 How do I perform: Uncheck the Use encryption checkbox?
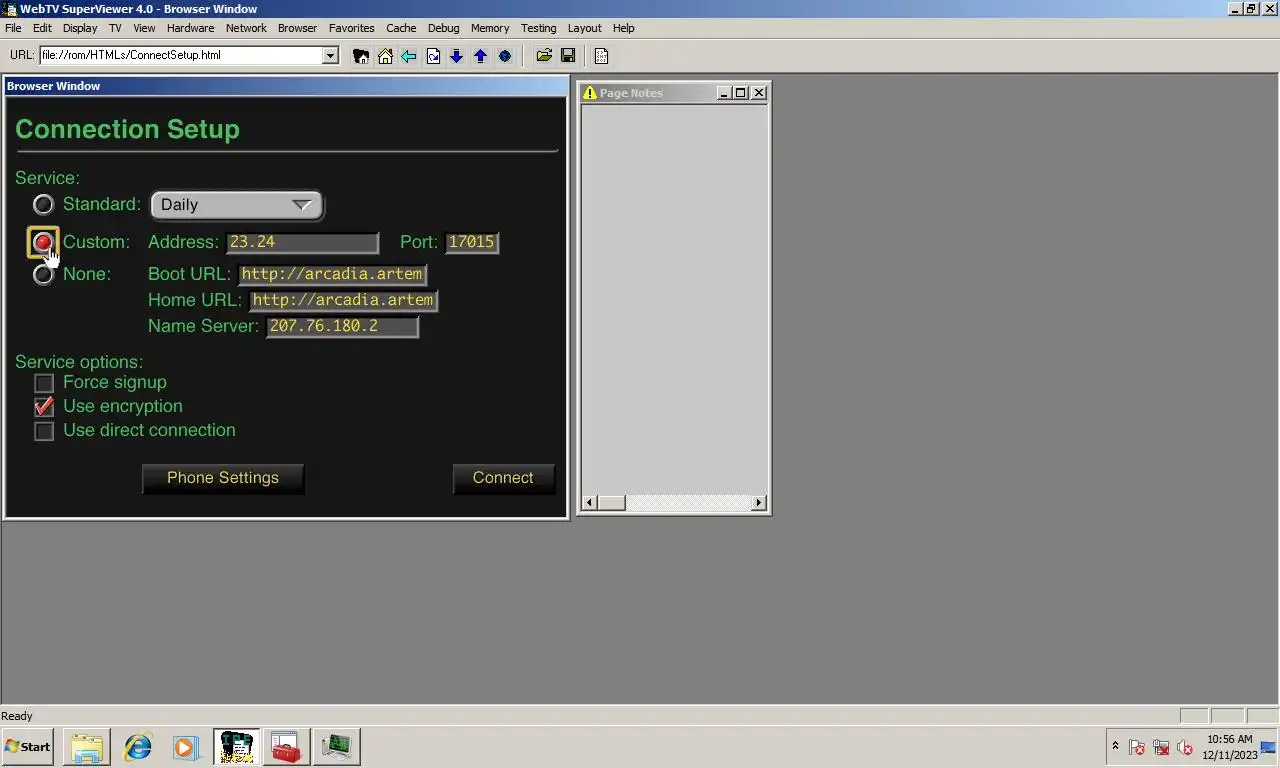44,407
